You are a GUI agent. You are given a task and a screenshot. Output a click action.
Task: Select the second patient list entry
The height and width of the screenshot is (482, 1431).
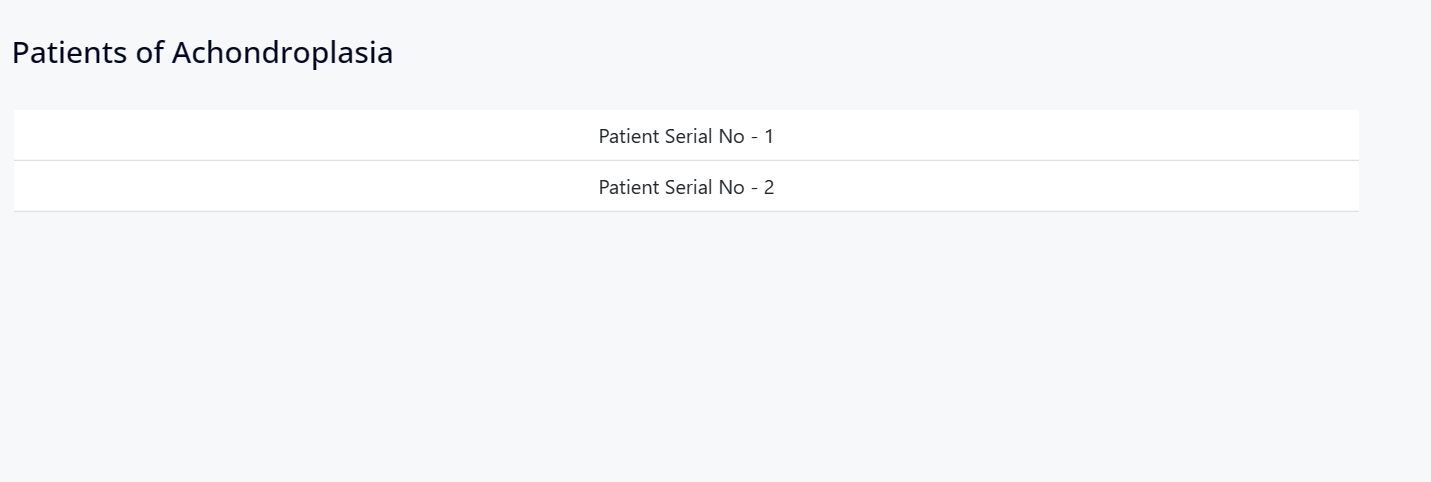pyautogui.click(x=686, y=187)
